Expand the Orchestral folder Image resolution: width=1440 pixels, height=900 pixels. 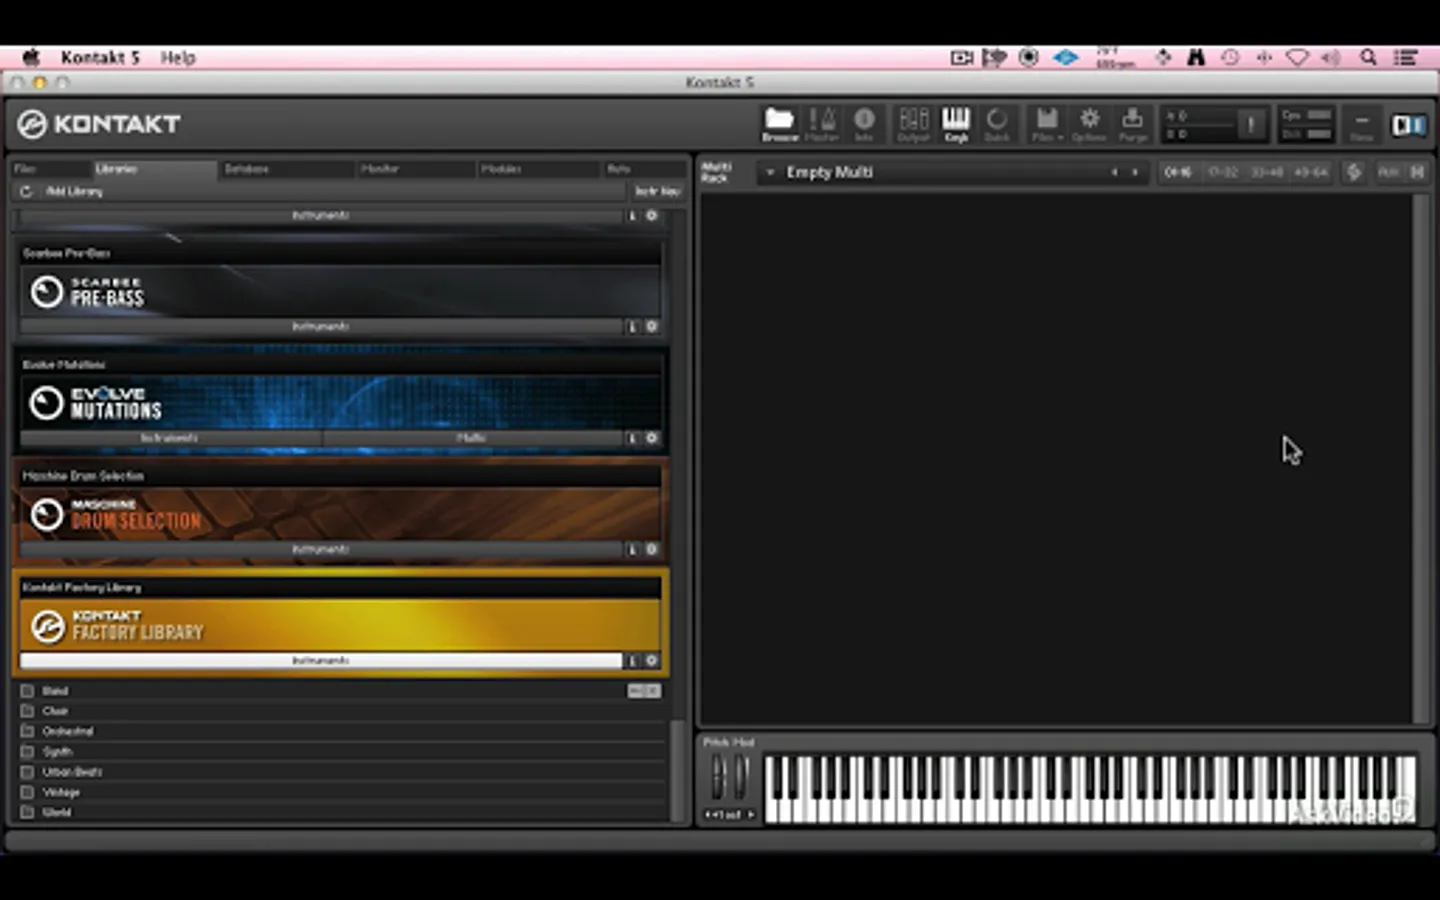(67, 731)
